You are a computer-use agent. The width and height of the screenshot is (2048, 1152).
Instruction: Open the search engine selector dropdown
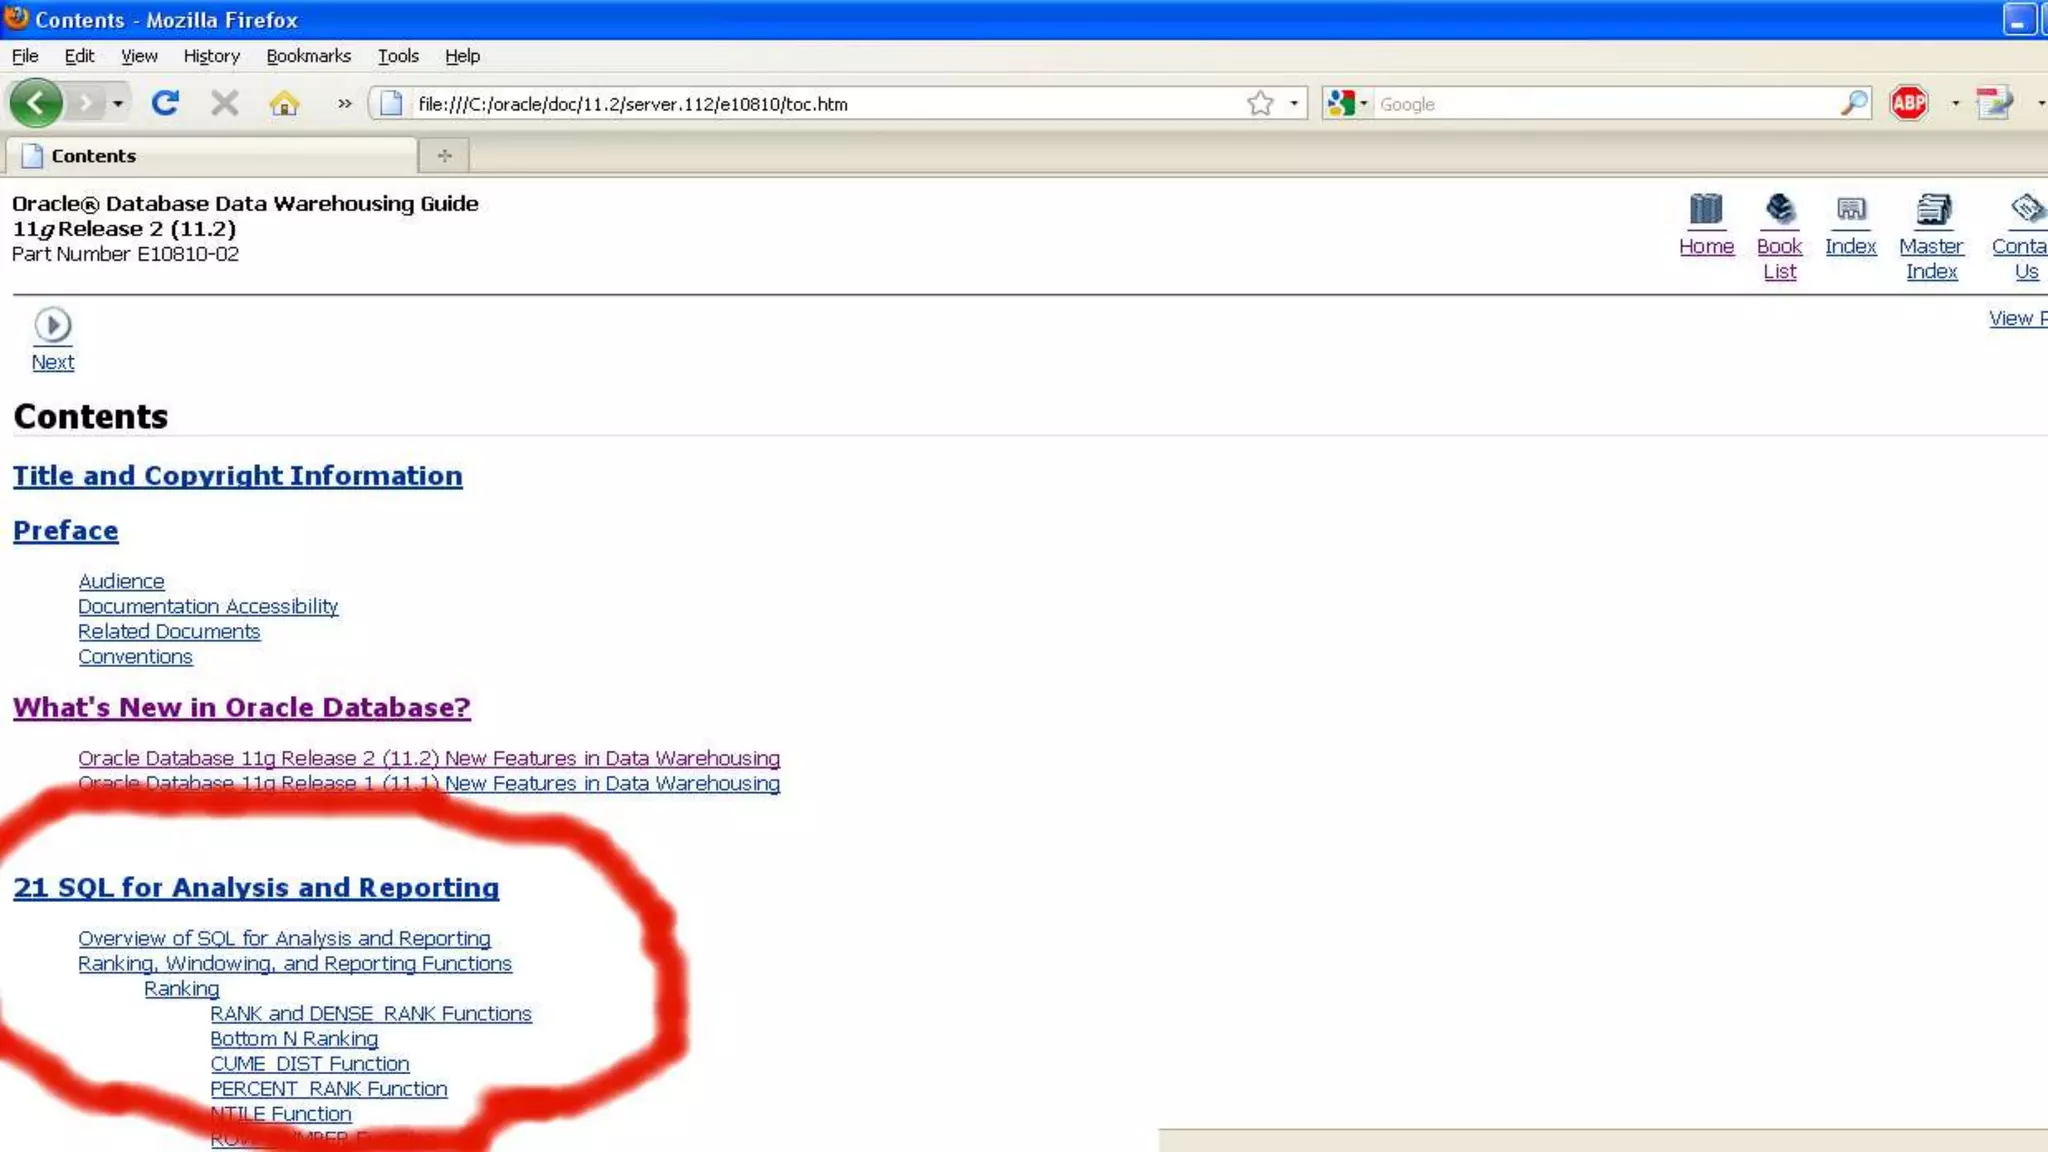(1347, 103)
